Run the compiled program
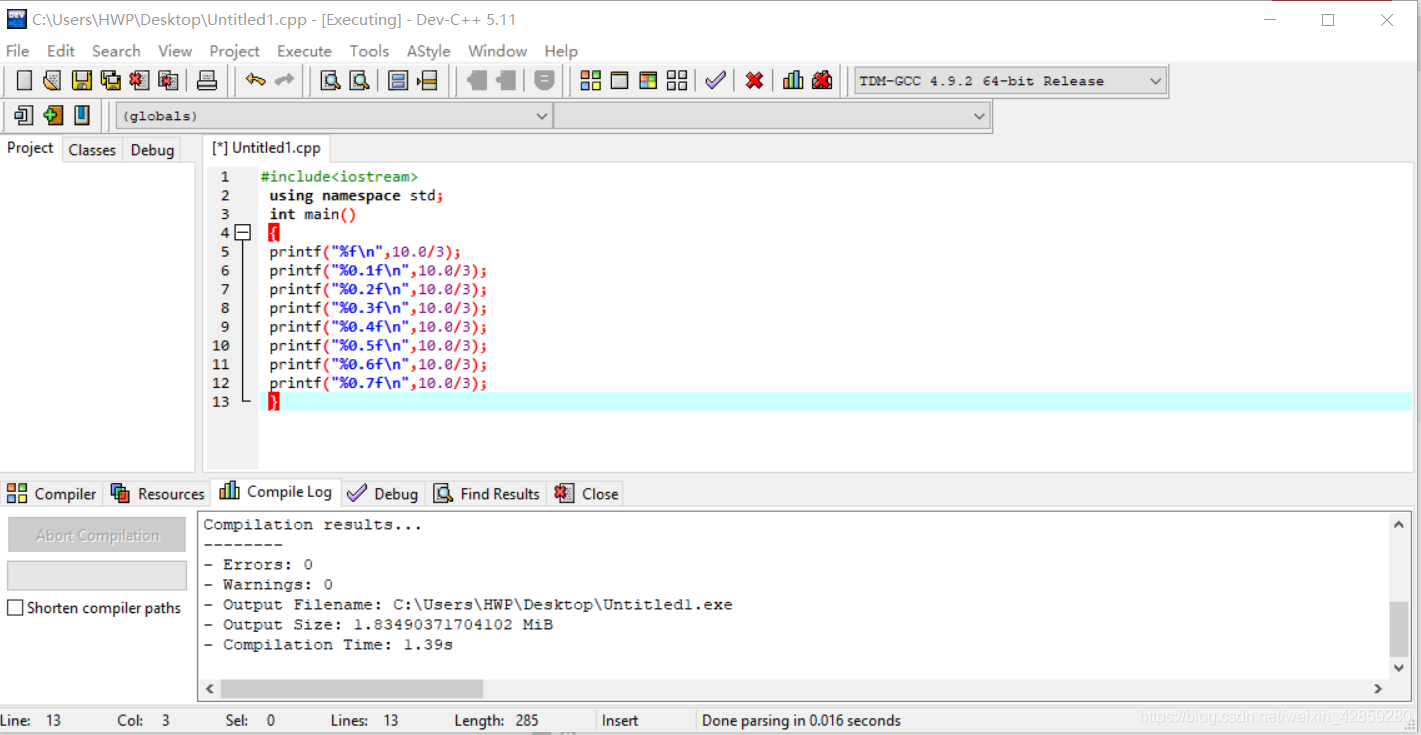 [x=619, y=80]
